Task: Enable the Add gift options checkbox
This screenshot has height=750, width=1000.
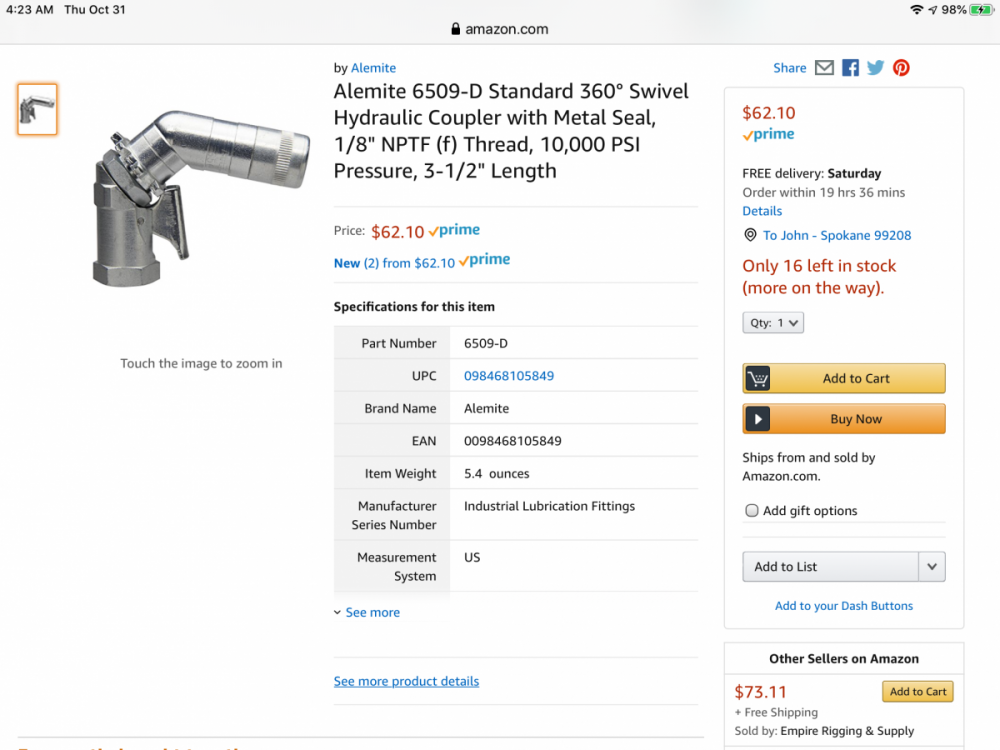Action: 752,511
